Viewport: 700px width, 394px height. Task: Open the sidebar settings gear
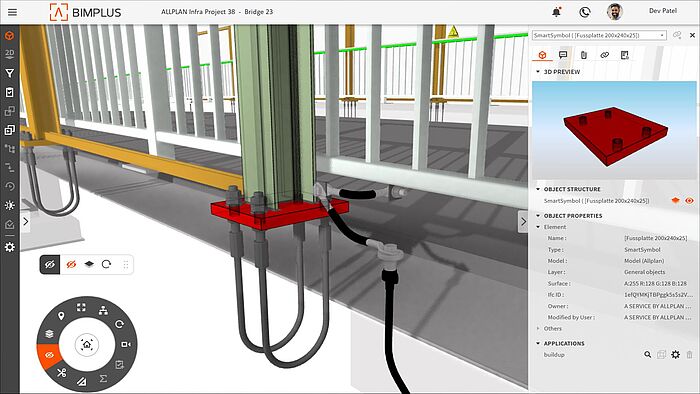tap(9, 247)
